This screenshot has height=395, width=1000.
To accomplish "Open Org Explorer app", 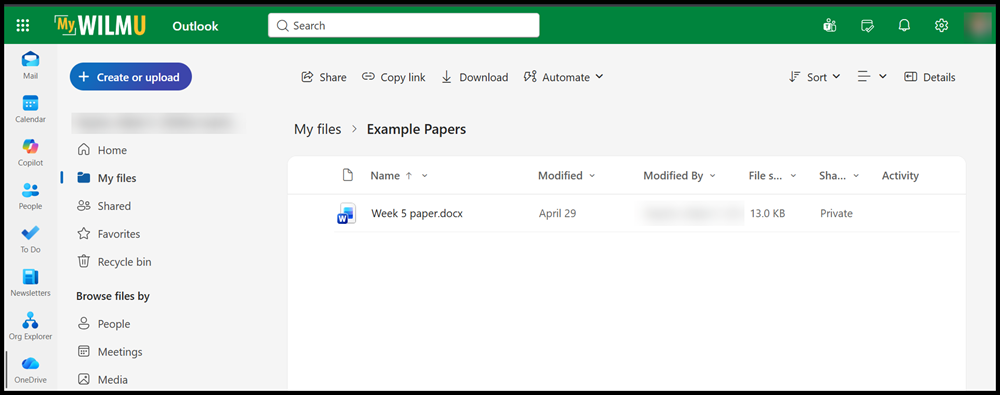I will (30, 326).
